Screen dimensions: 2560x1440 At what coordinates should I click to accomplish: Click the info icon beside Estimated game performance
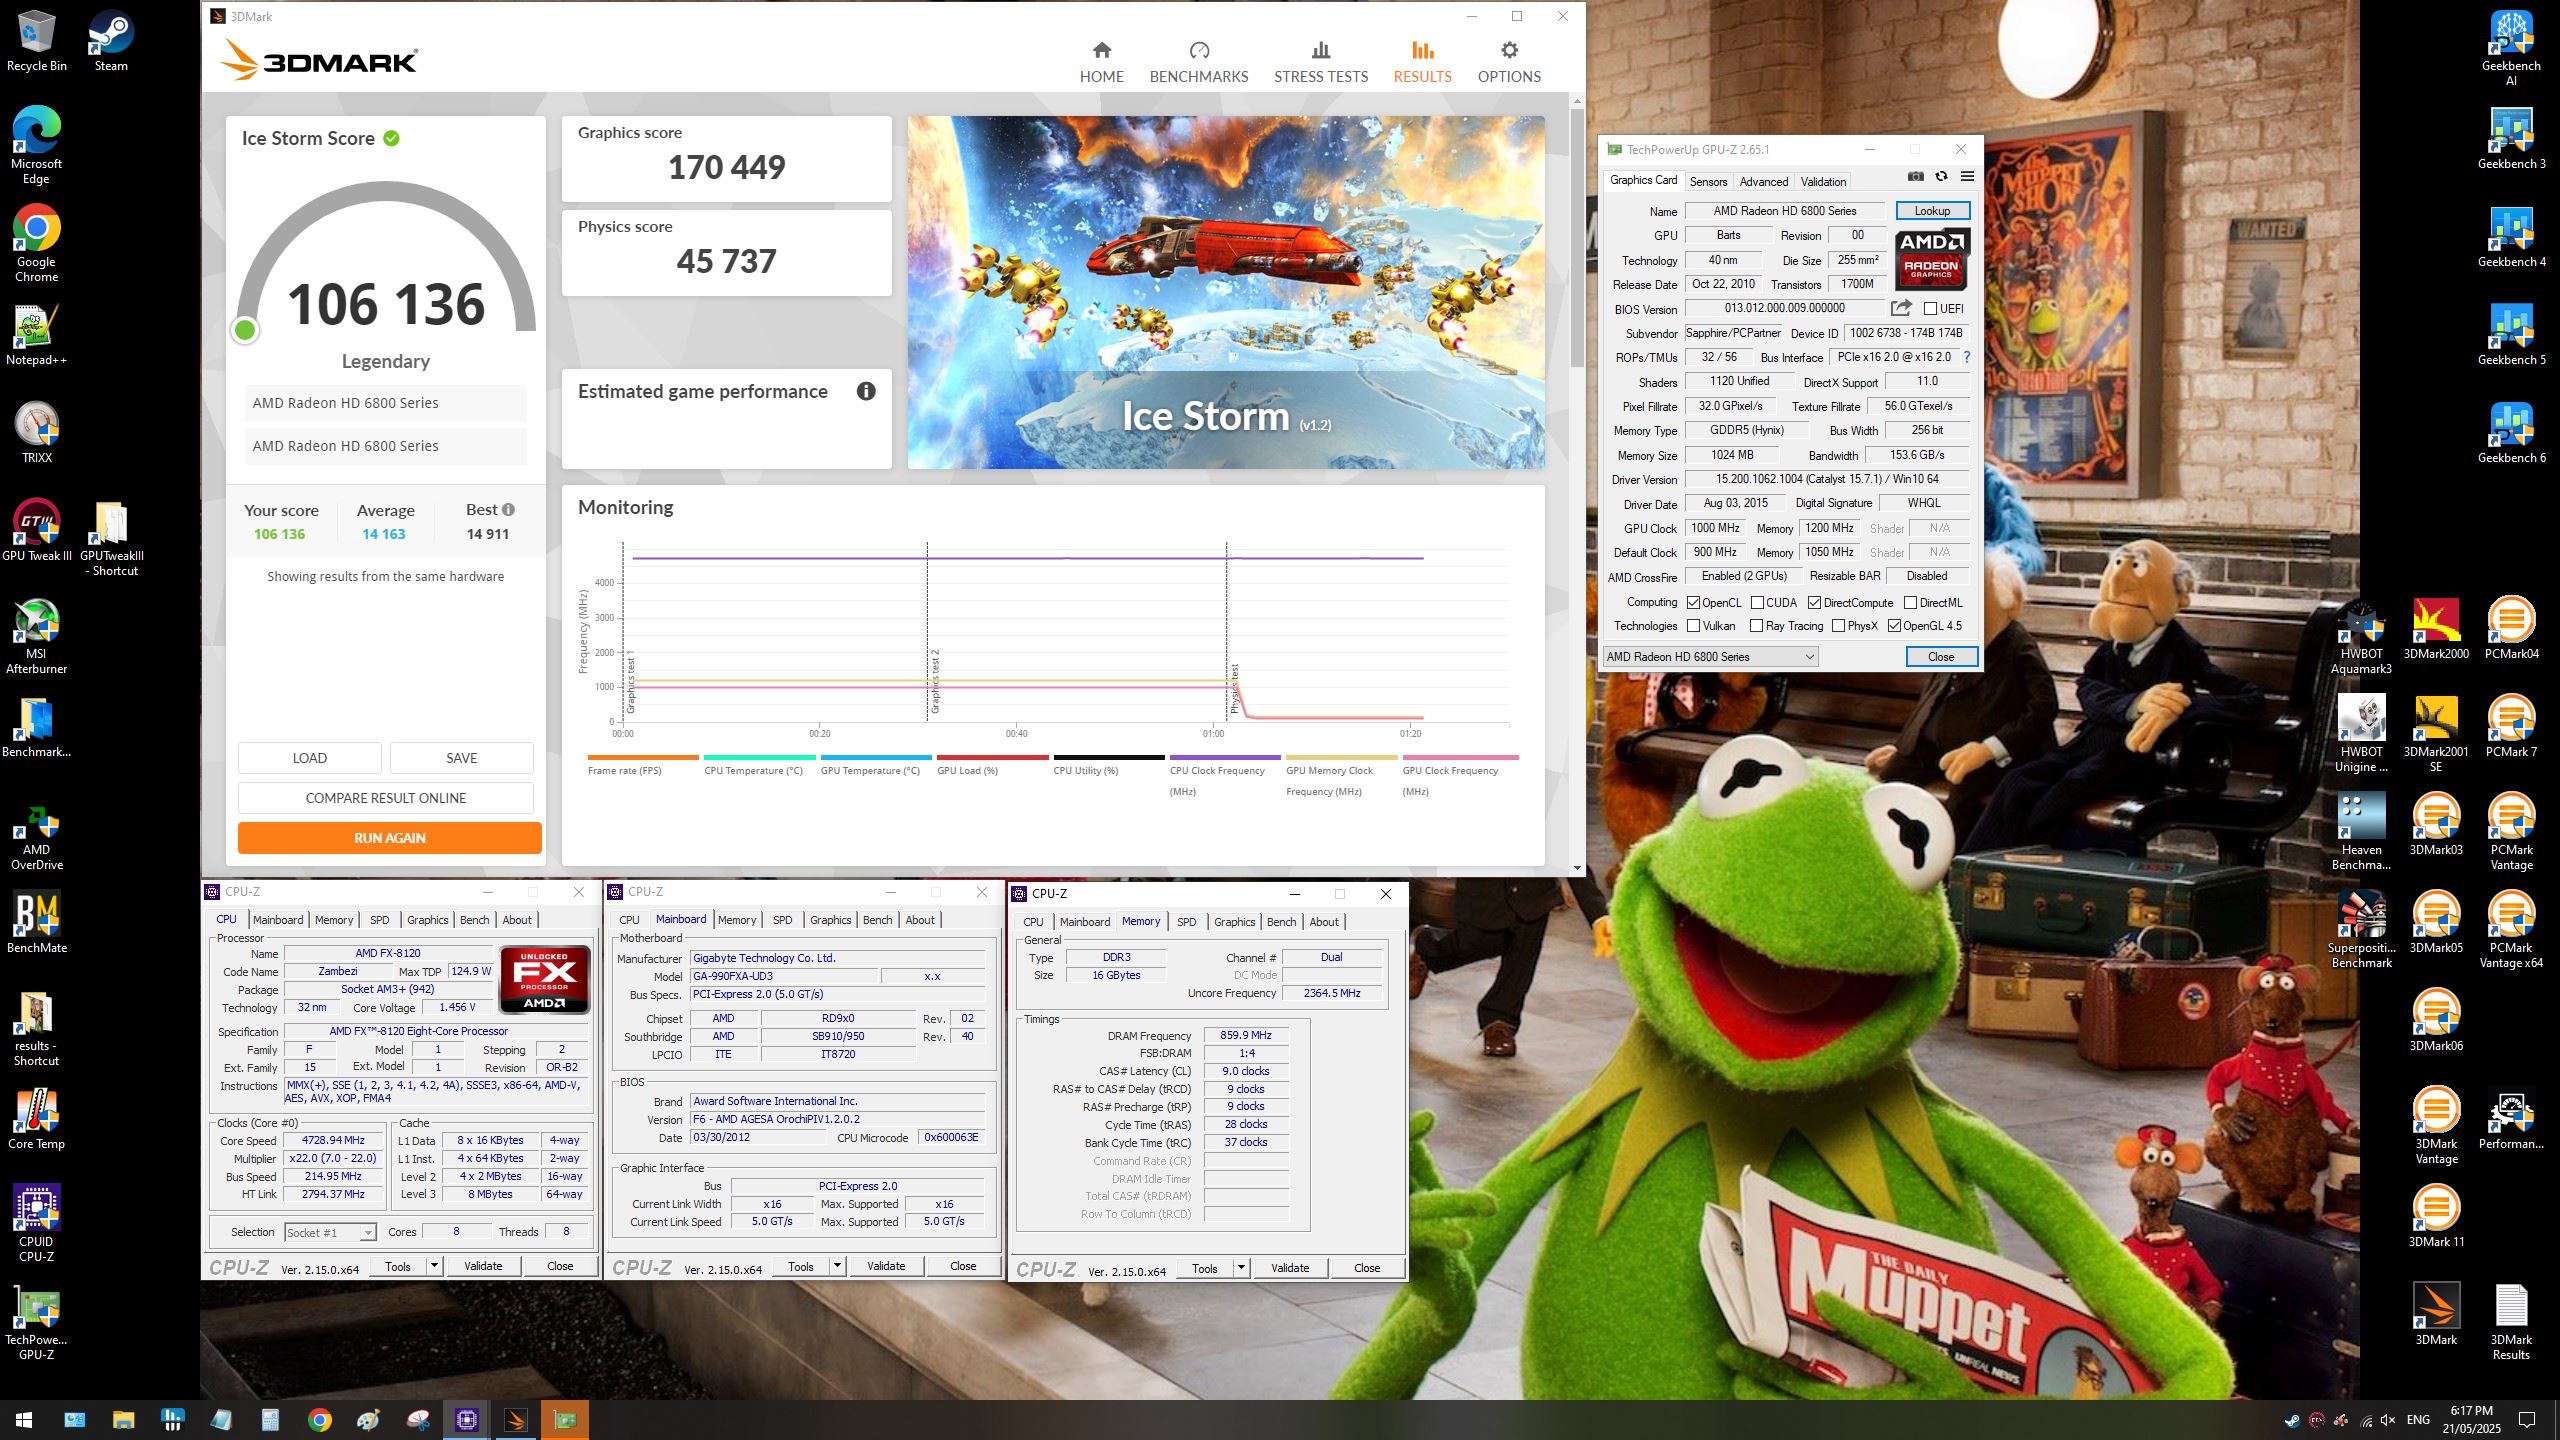[866, 391]
